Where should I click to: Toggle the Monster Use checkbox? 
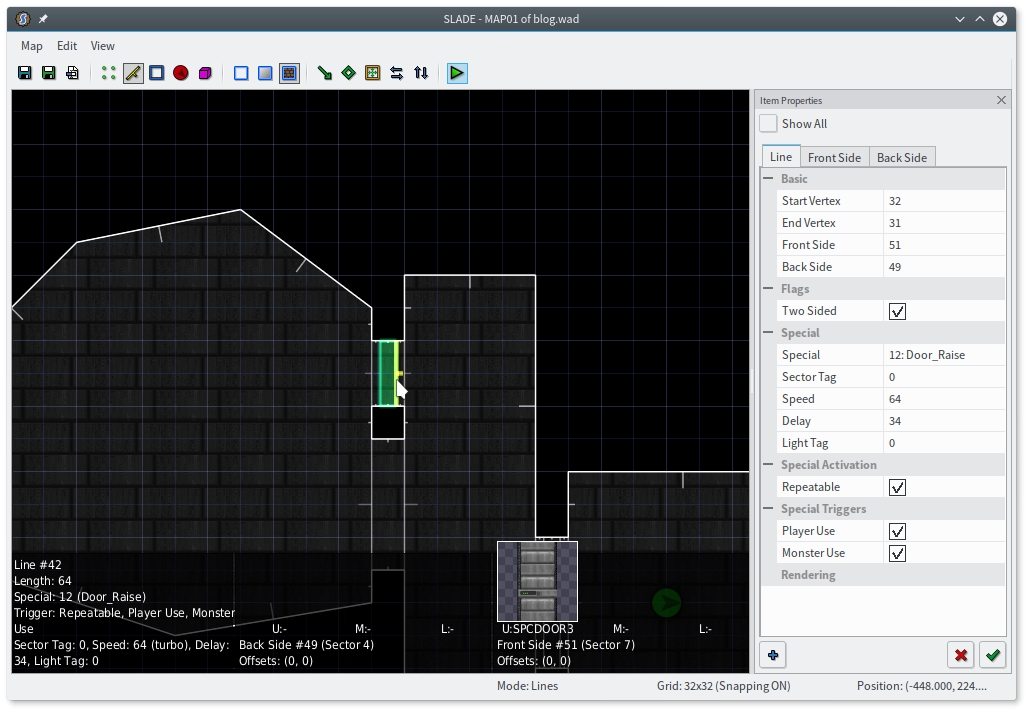coord(897,553)
